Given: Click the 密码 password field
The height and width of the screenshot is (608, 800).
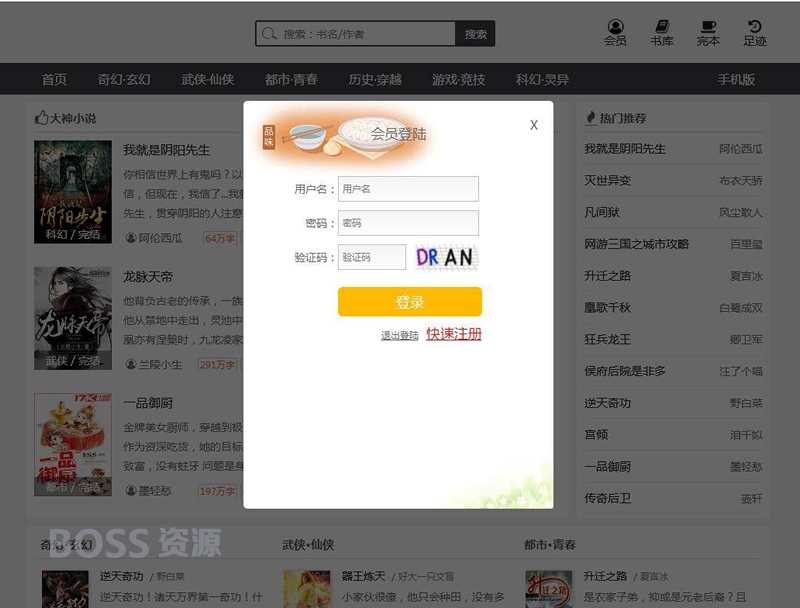Looking at the screenshot, I should pyautogui.click(x=408, y=223).
